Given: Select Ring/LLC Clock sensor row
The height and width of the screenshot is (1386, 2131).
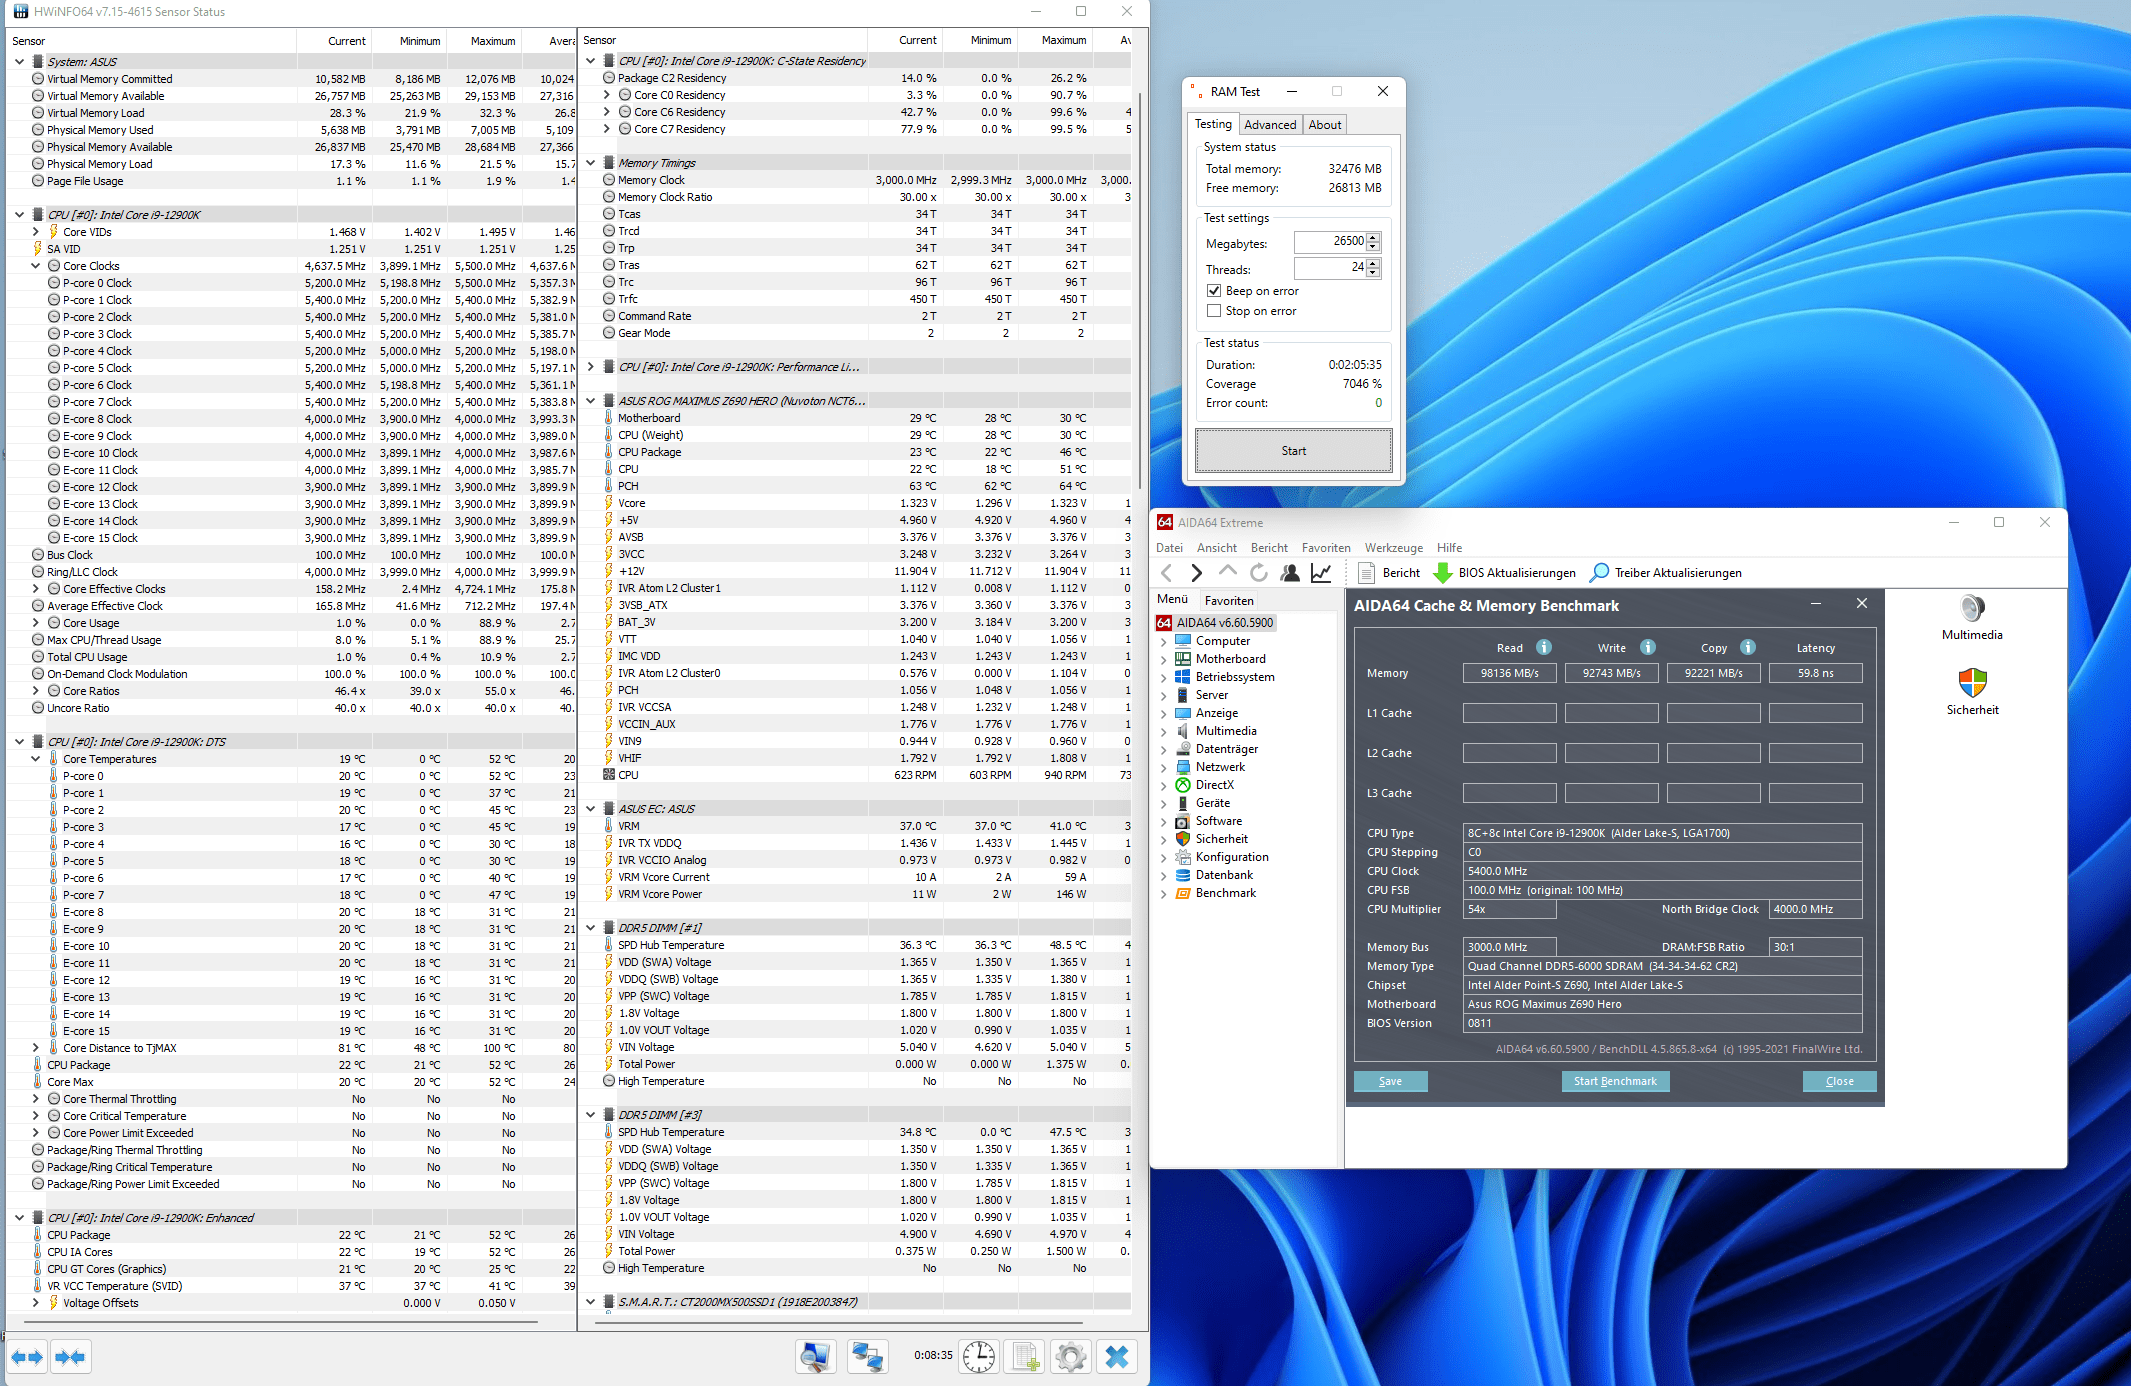Looking at the screenshot, I should click(x=290, y=572).
